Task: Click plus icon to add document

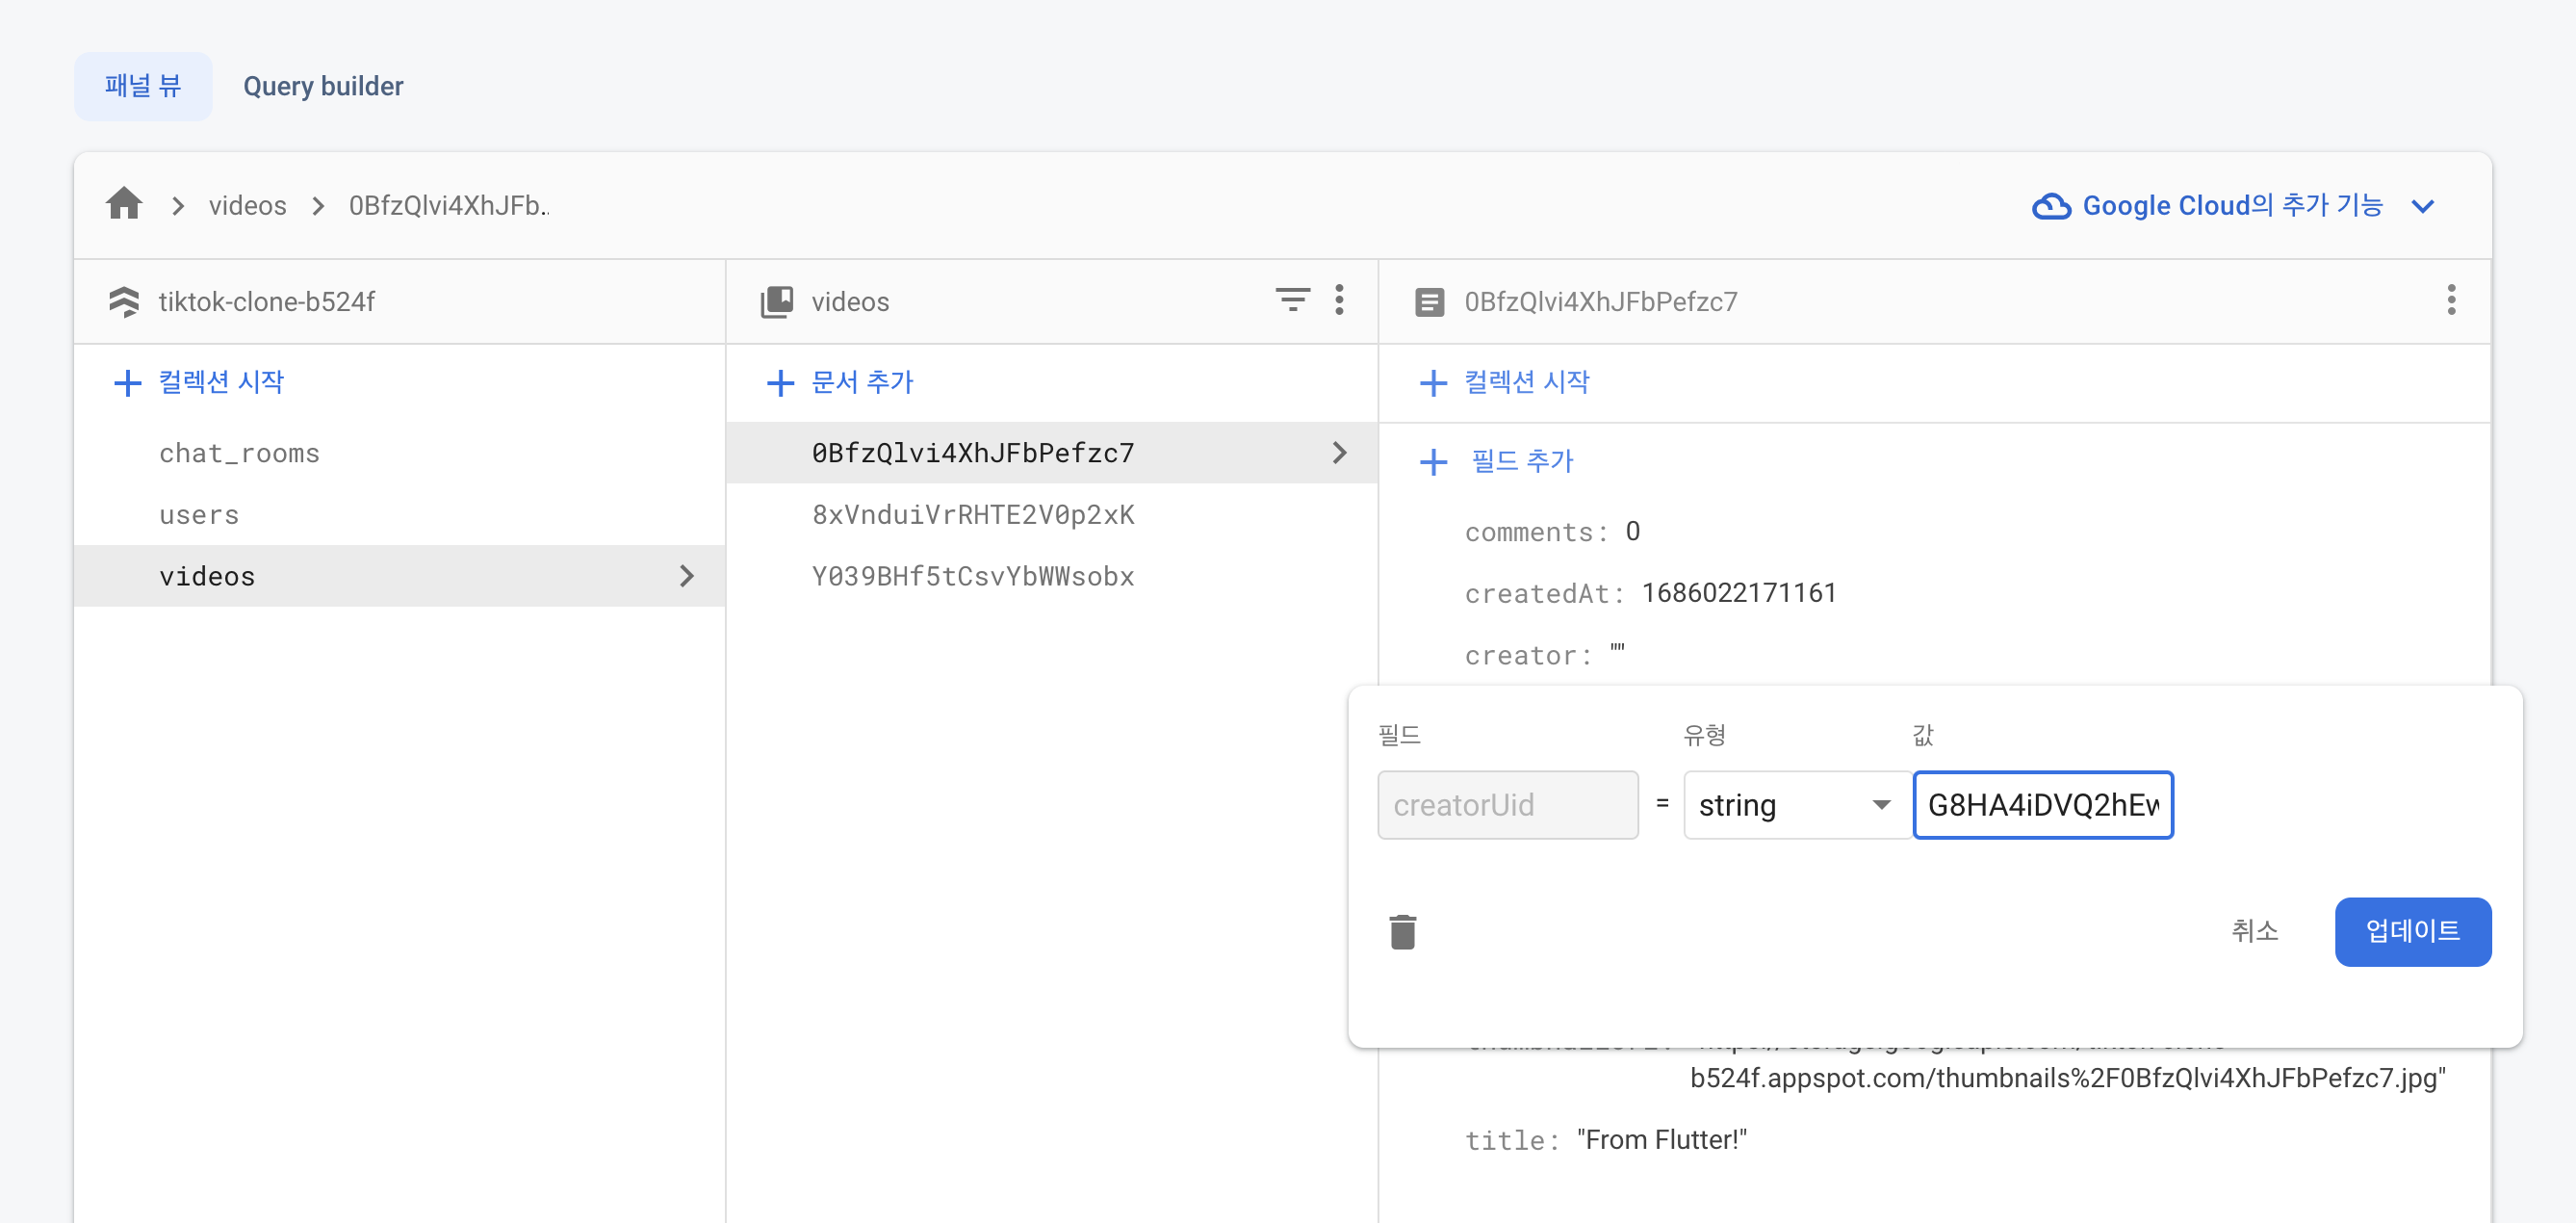Action: [x=780, y=383]
